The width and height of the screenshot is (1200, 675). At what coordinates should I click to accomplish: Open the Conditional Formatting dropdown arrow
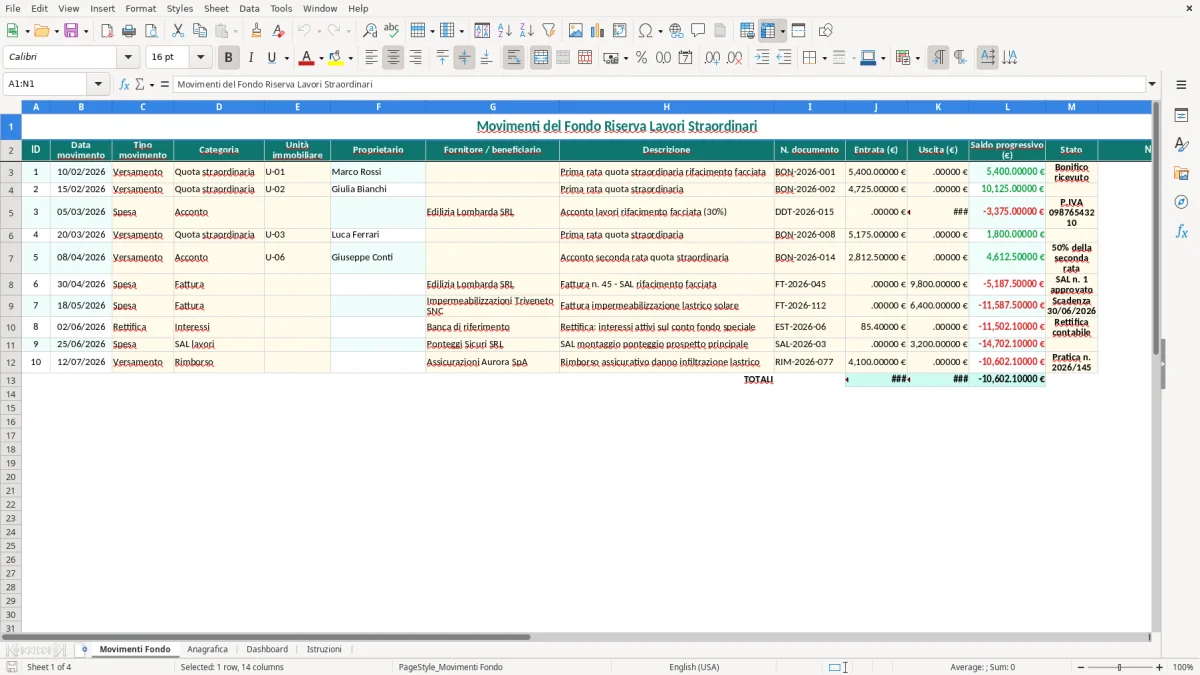(x=917, y=58)
